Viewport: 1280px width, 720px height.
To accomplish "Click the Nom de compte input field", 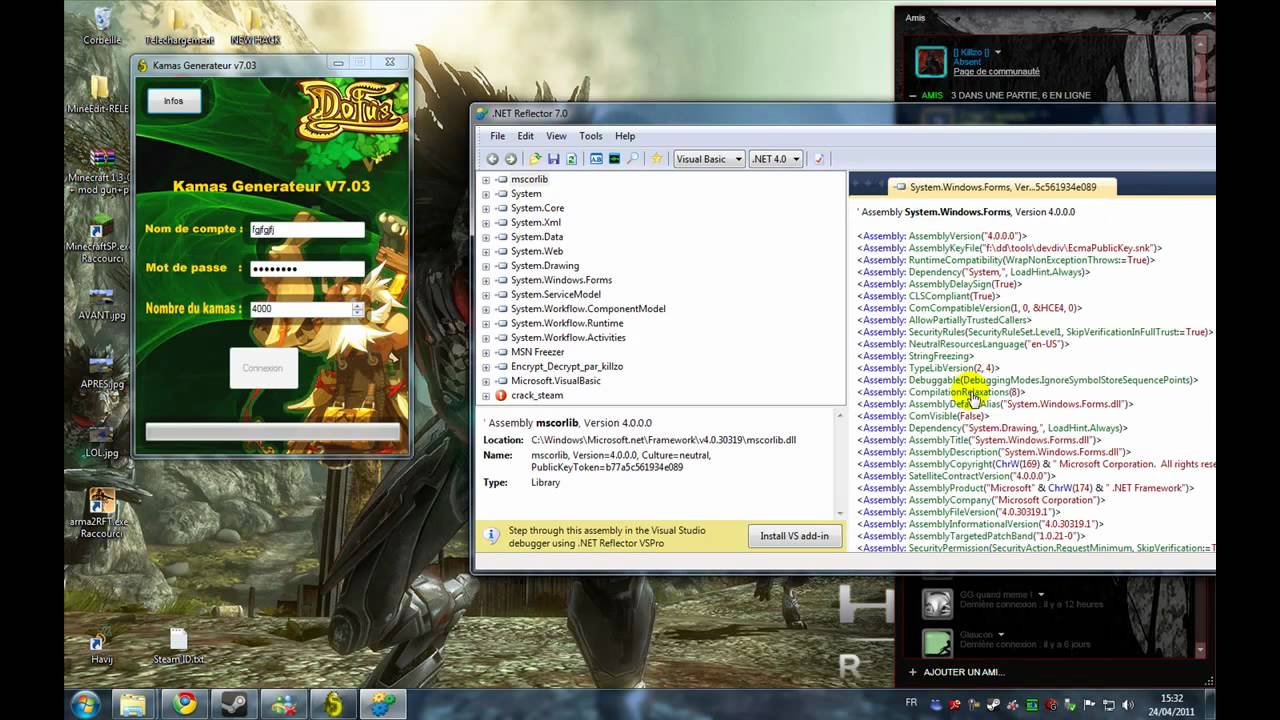I will (x=307, y=229).
